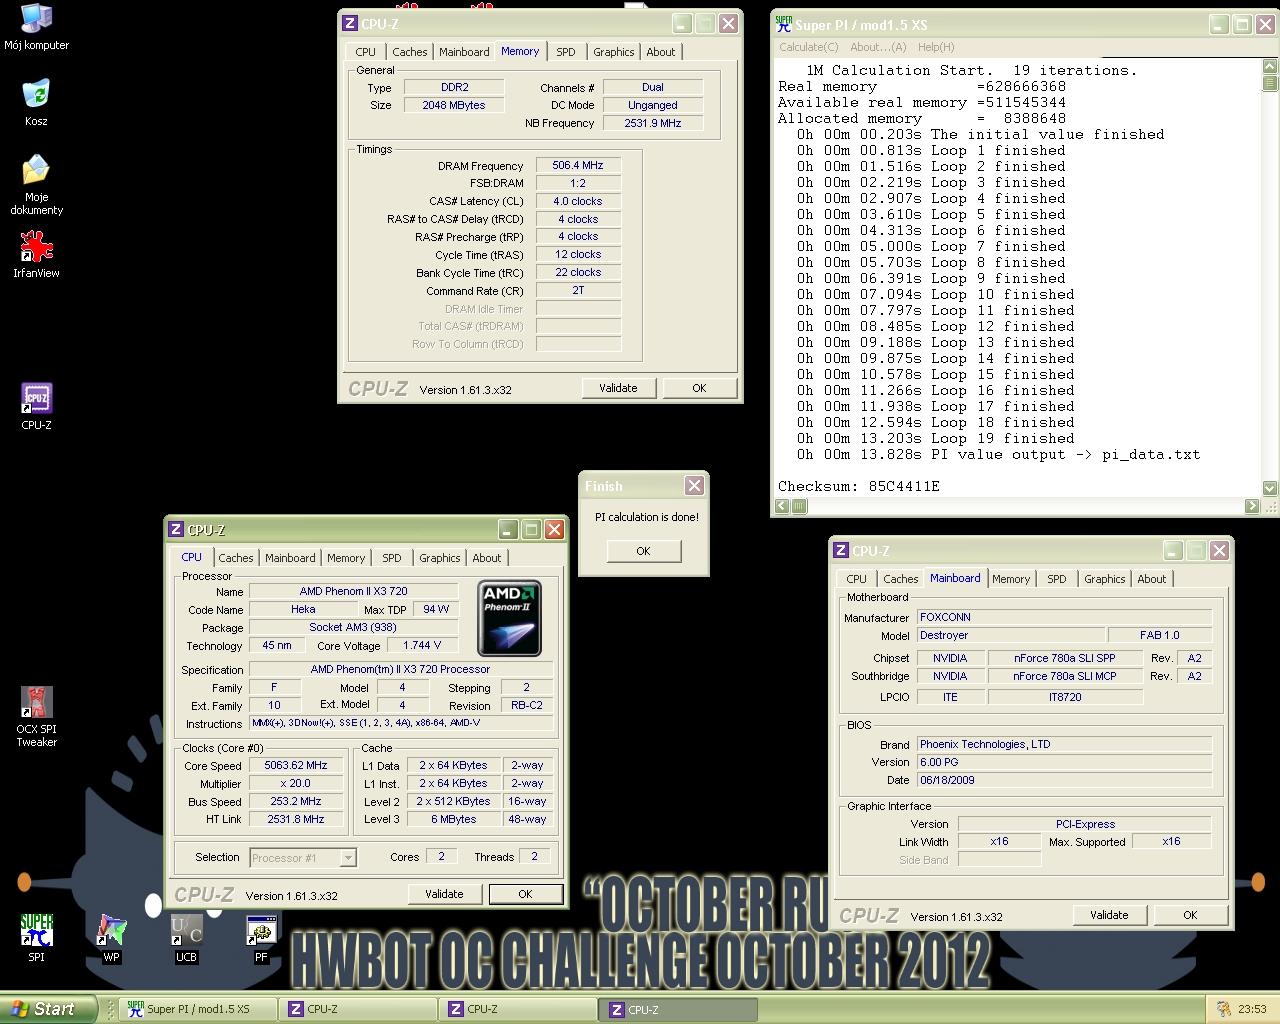Click the Loop 19 finished line
Image resolution: width=1280 pixels, height=1024 pixels.
935,438
